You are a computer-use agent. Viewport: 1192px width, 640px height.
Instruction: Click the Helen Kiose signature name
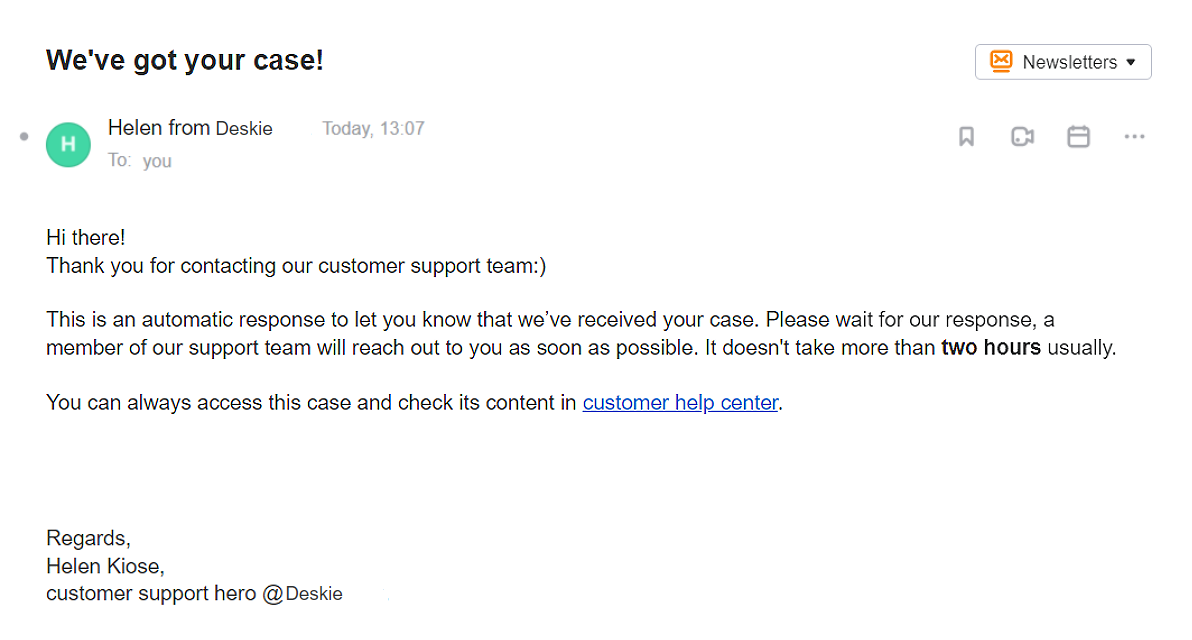(105, 566)
